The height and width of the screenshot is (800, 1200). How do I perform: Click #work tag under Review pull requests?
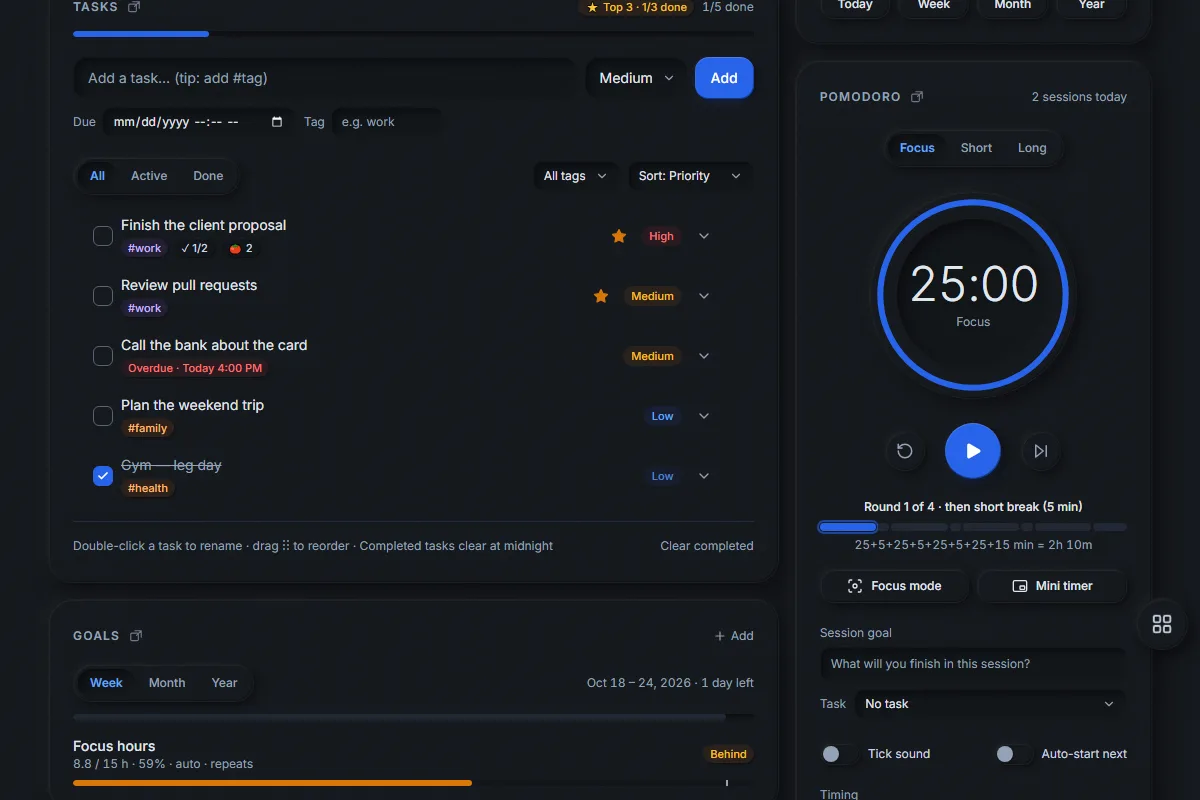pyautogui.click(x=145, y=308)
